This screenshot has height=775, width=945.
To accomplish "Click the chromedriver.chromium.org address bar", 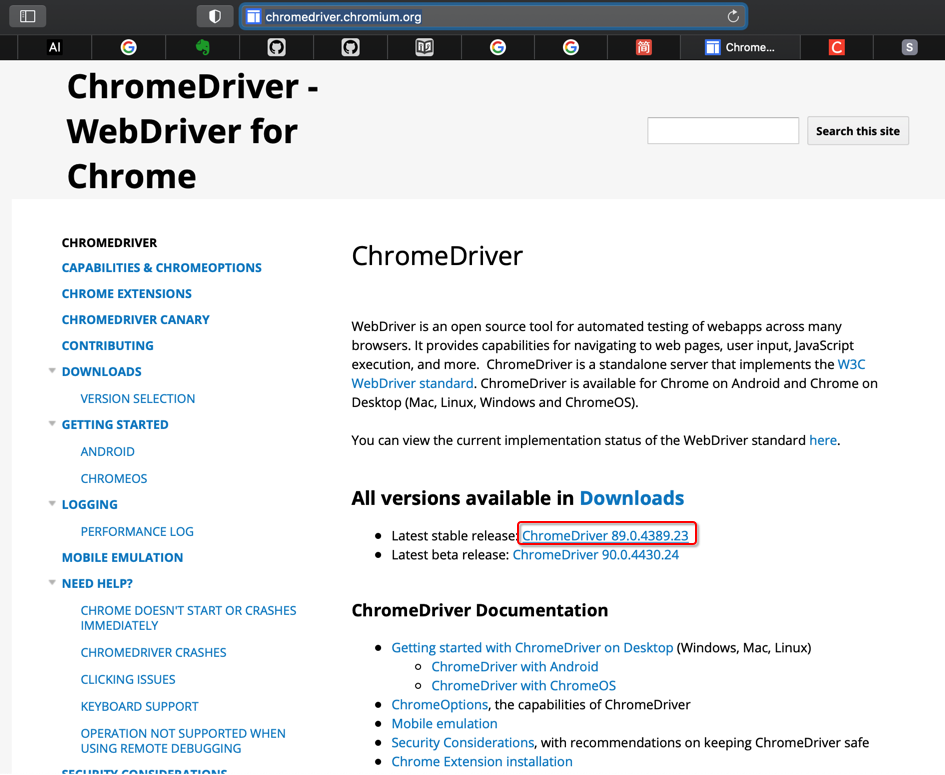I will tap(493, 16).
